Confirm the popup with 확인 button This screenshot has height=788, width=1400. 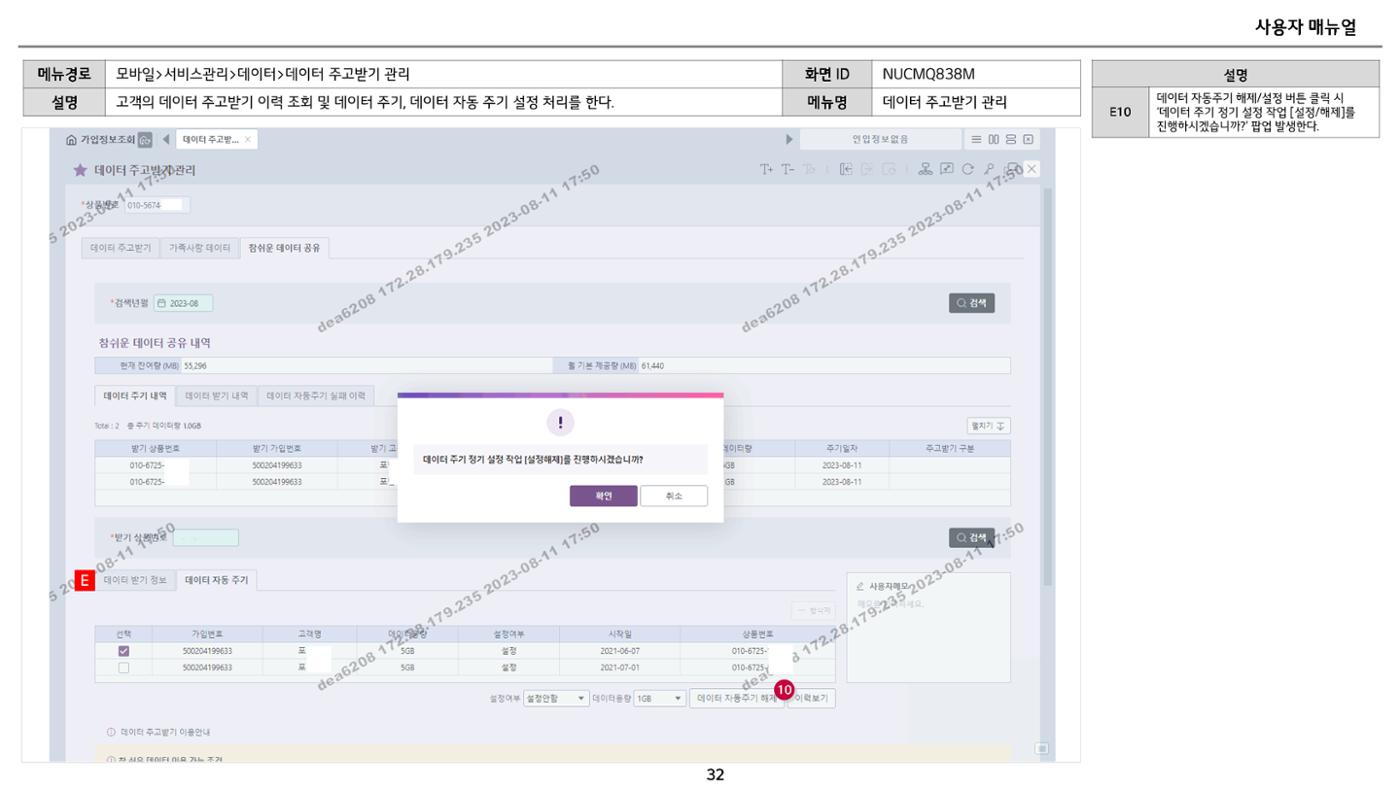[603, 496]
